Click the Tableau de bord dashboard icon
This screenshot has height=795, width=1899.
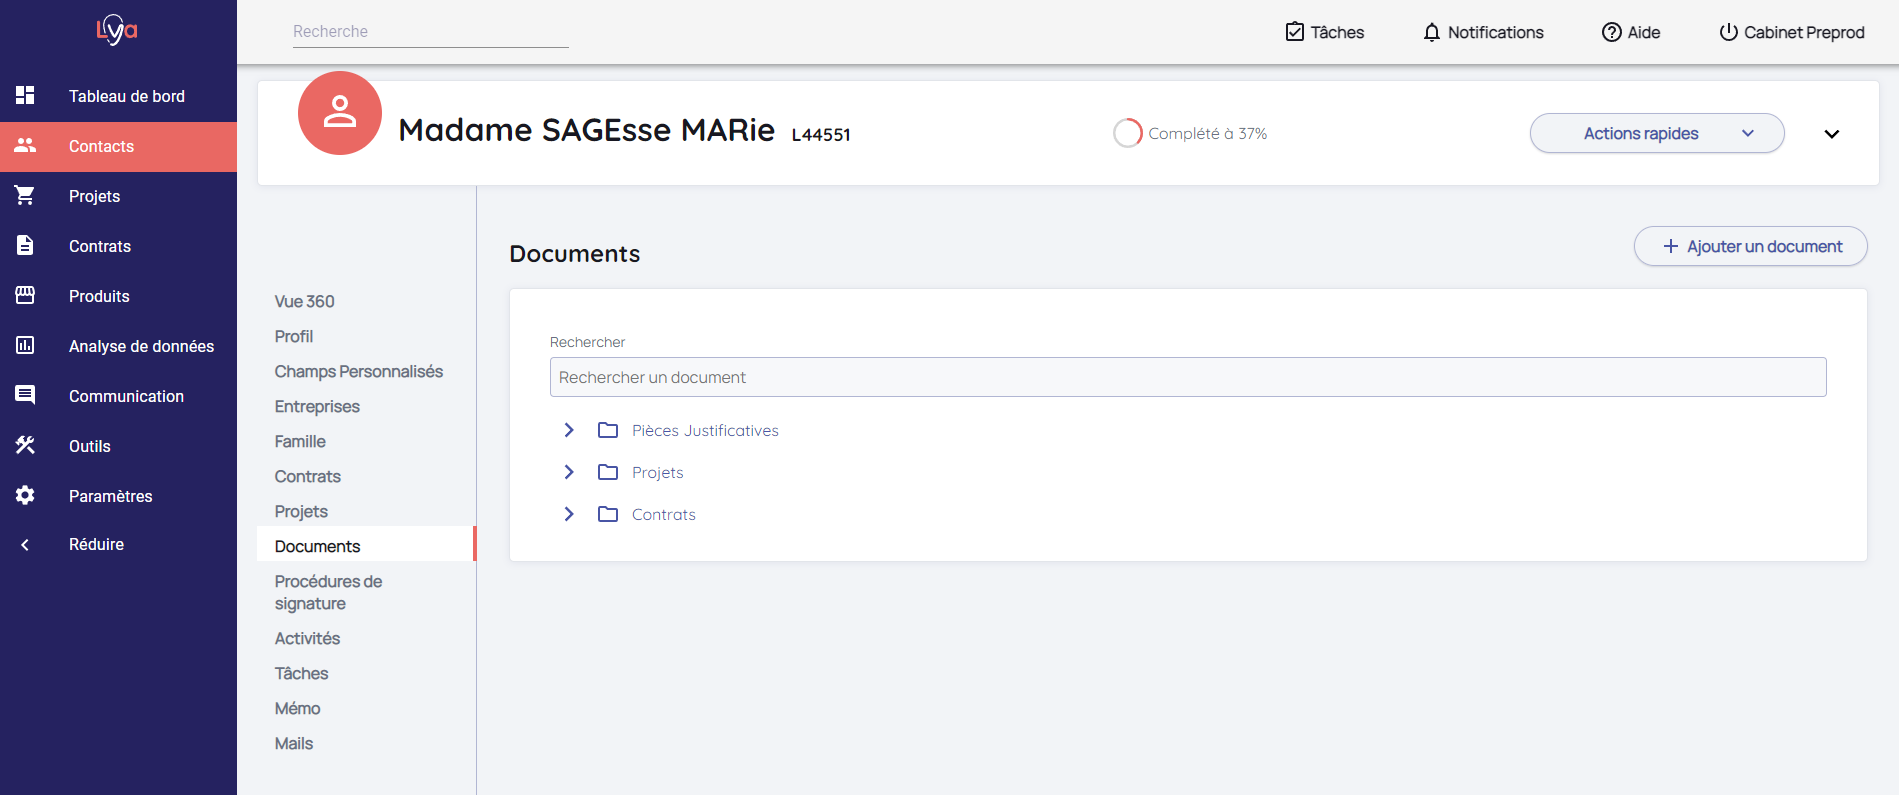25,95
